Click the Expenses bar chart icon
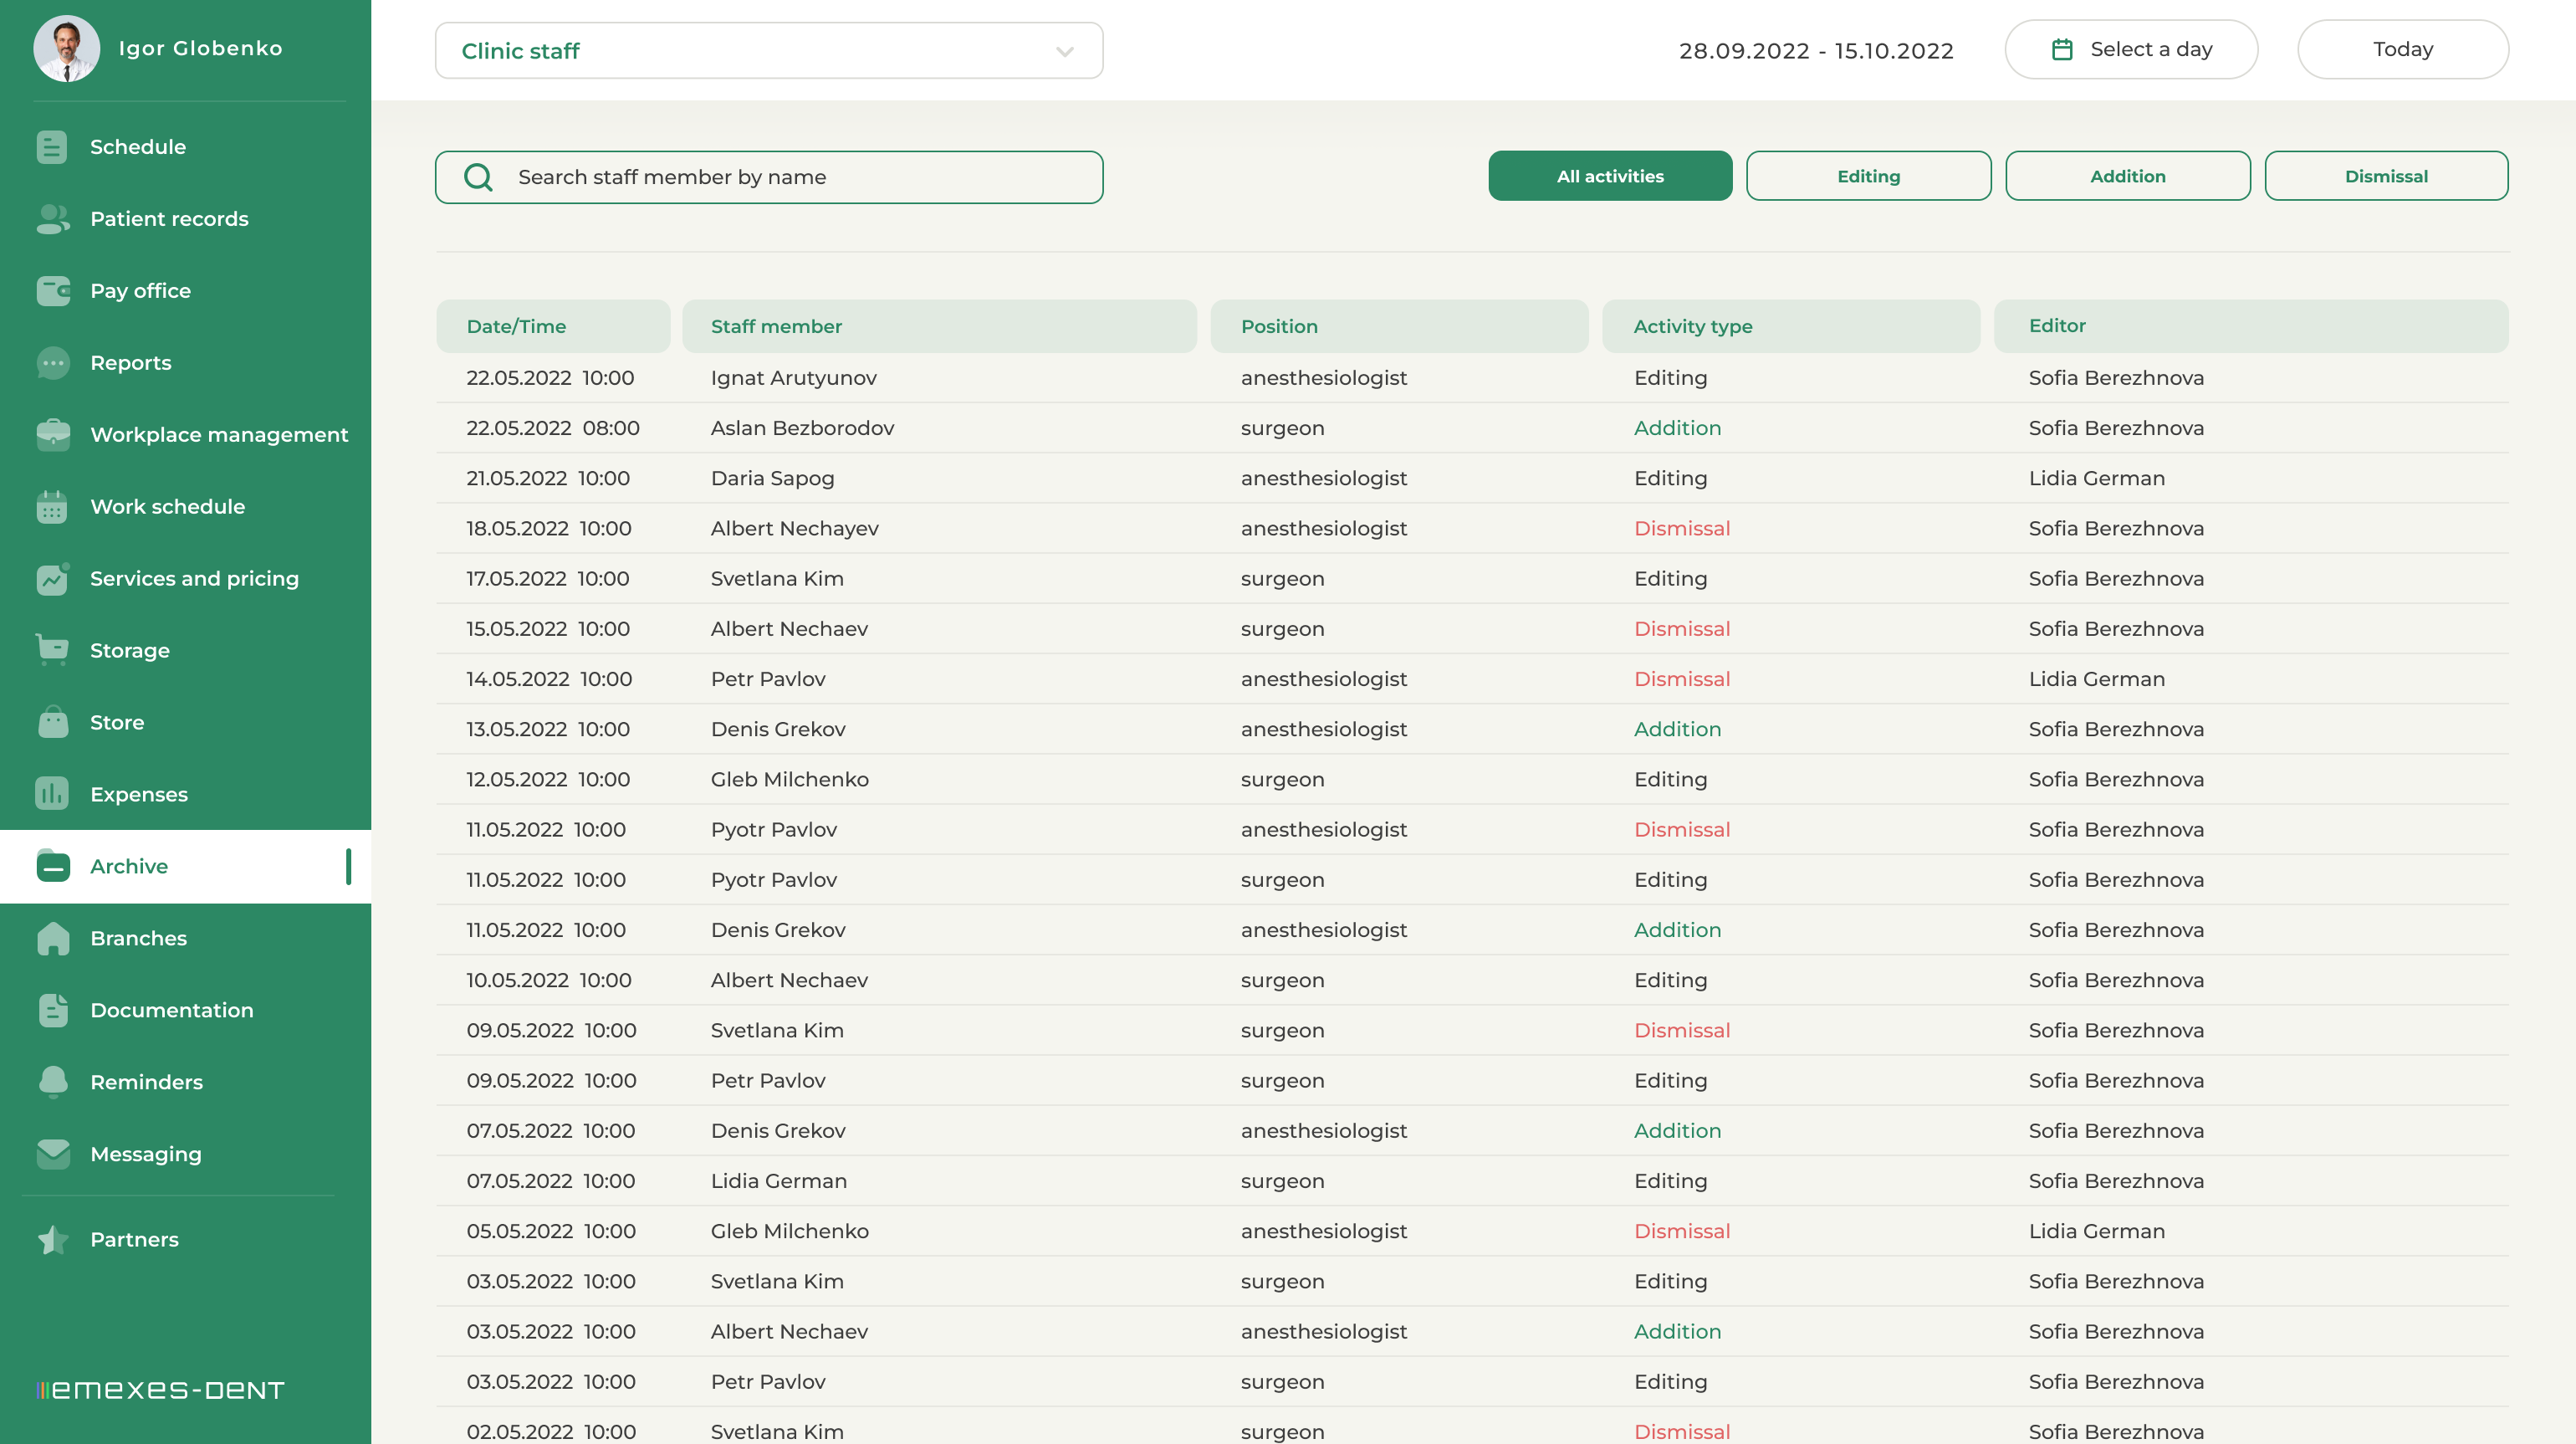2576x1444 pixels. point(52,794)
